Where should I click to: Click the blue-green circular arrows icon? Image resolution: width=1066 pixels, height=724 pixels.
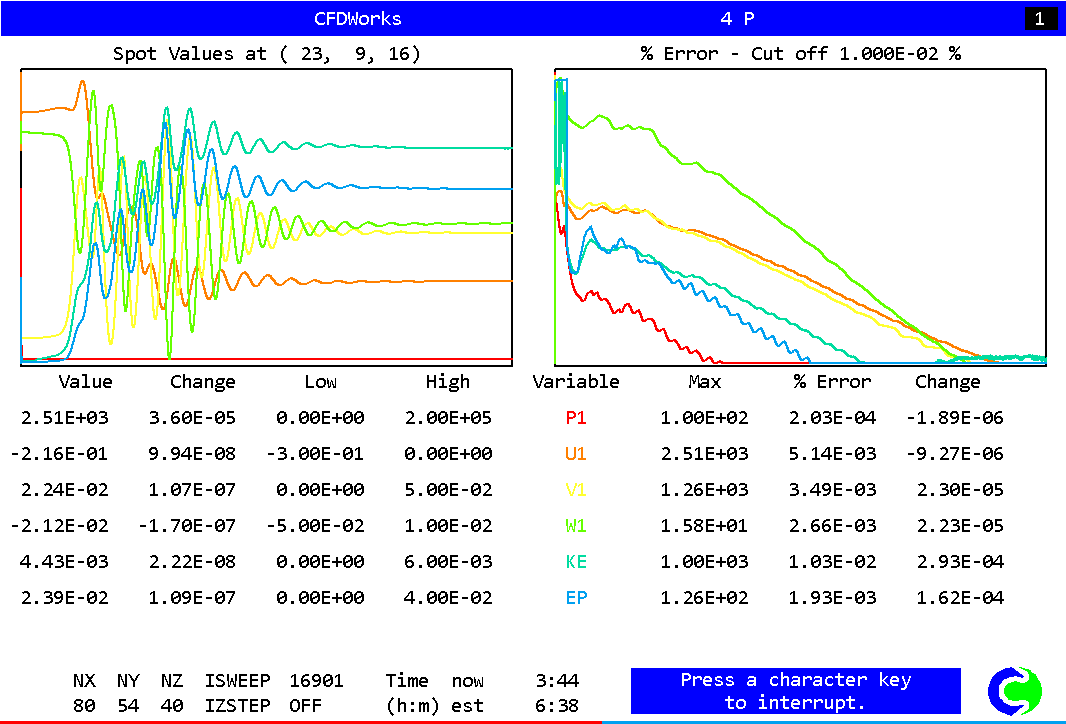point(1014,691)
